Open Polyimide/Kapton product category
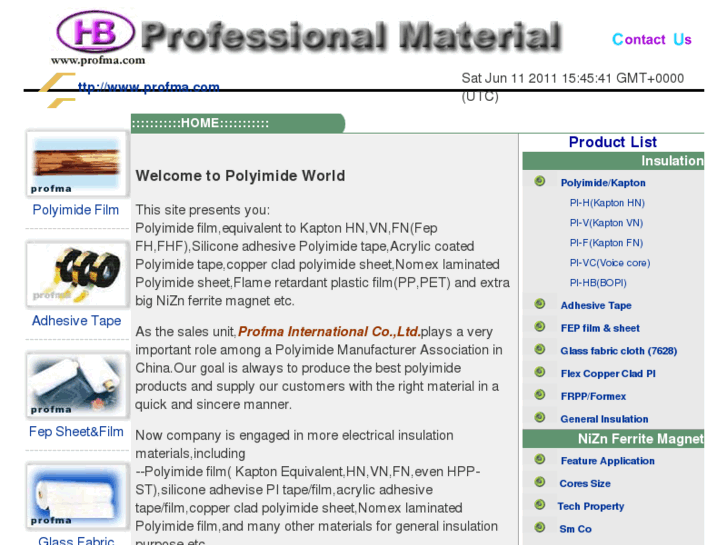 [x=603, y=183]
